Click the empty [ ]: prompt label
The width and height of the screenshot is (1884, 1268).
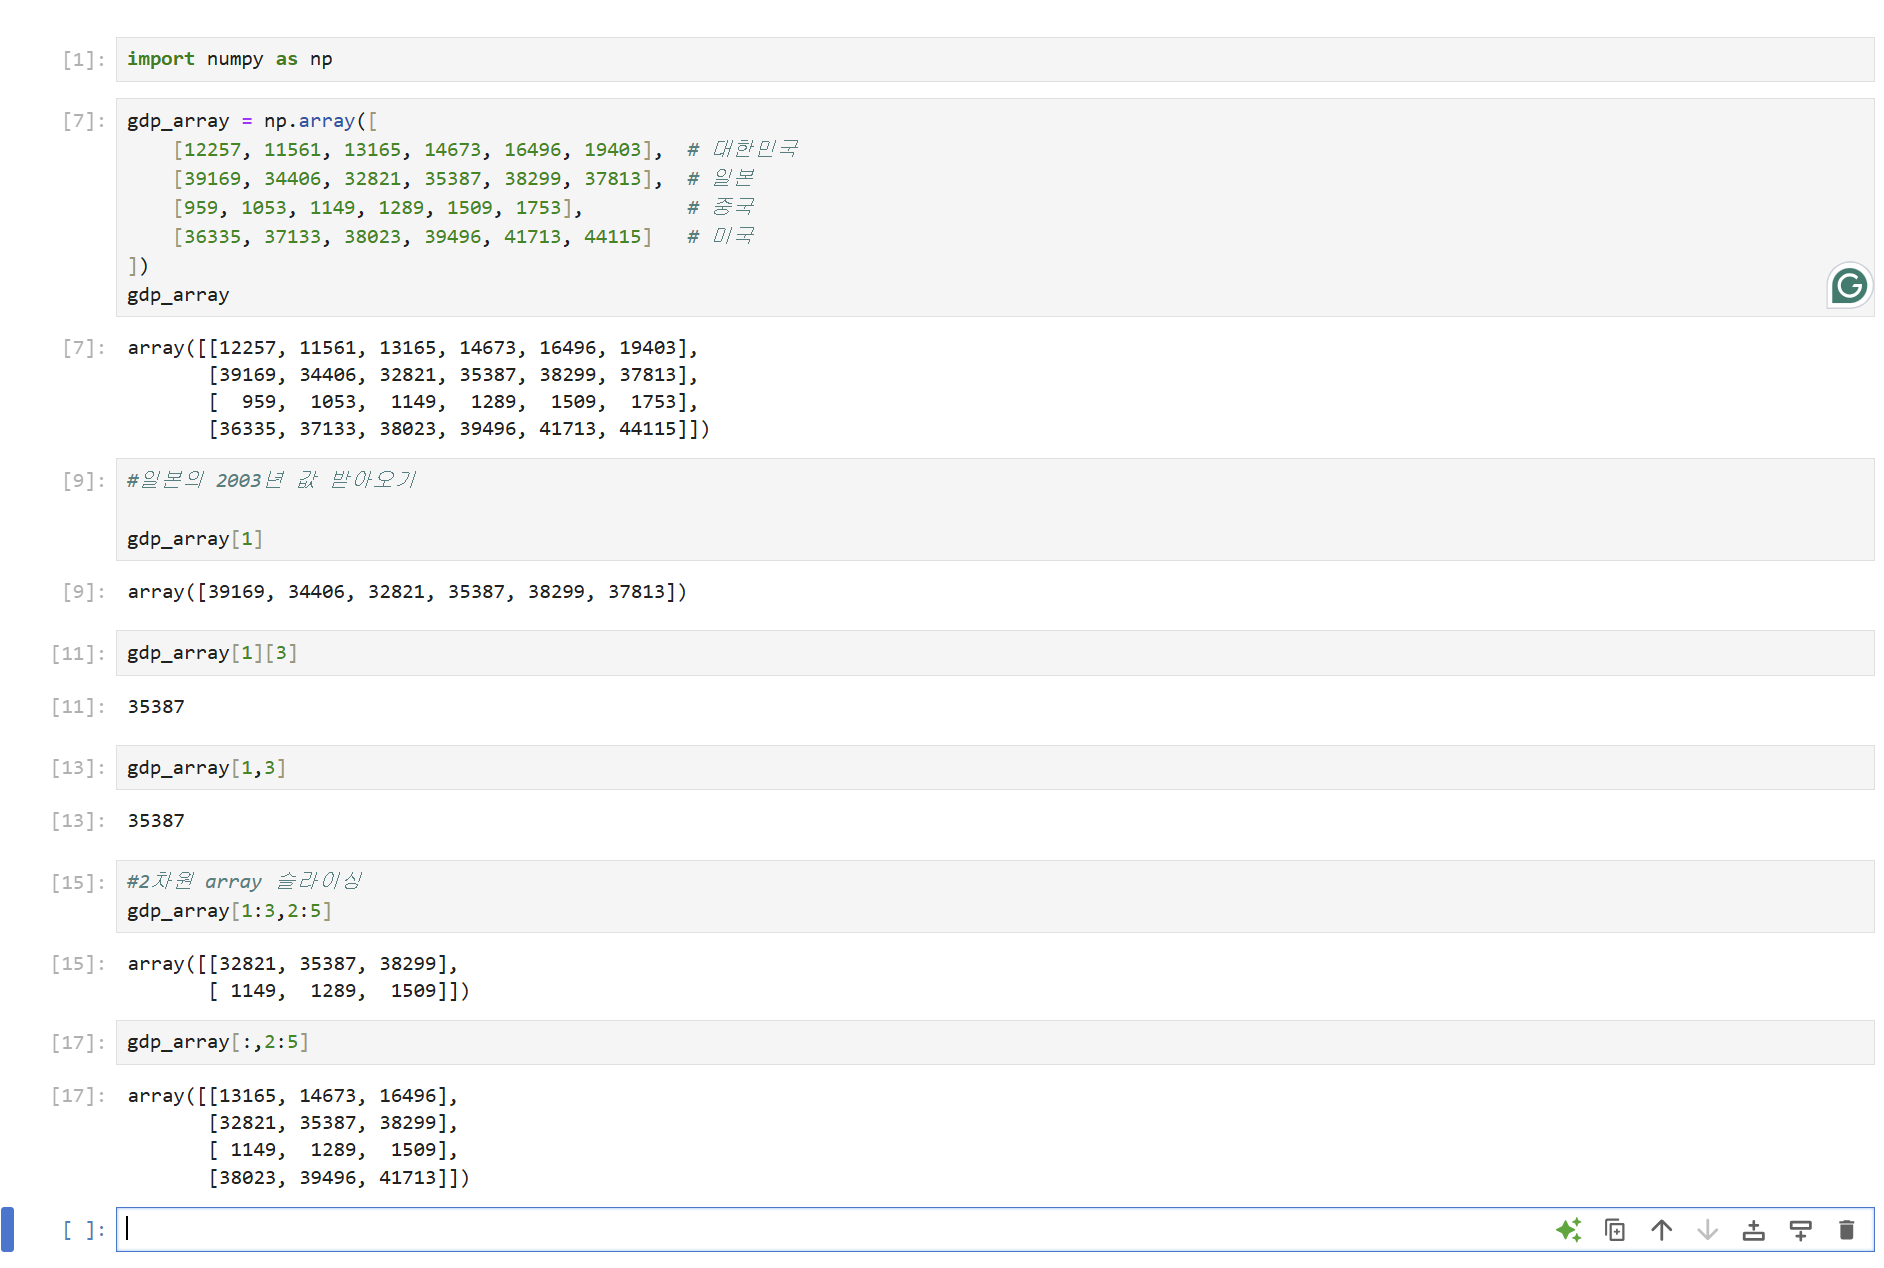84,1230
